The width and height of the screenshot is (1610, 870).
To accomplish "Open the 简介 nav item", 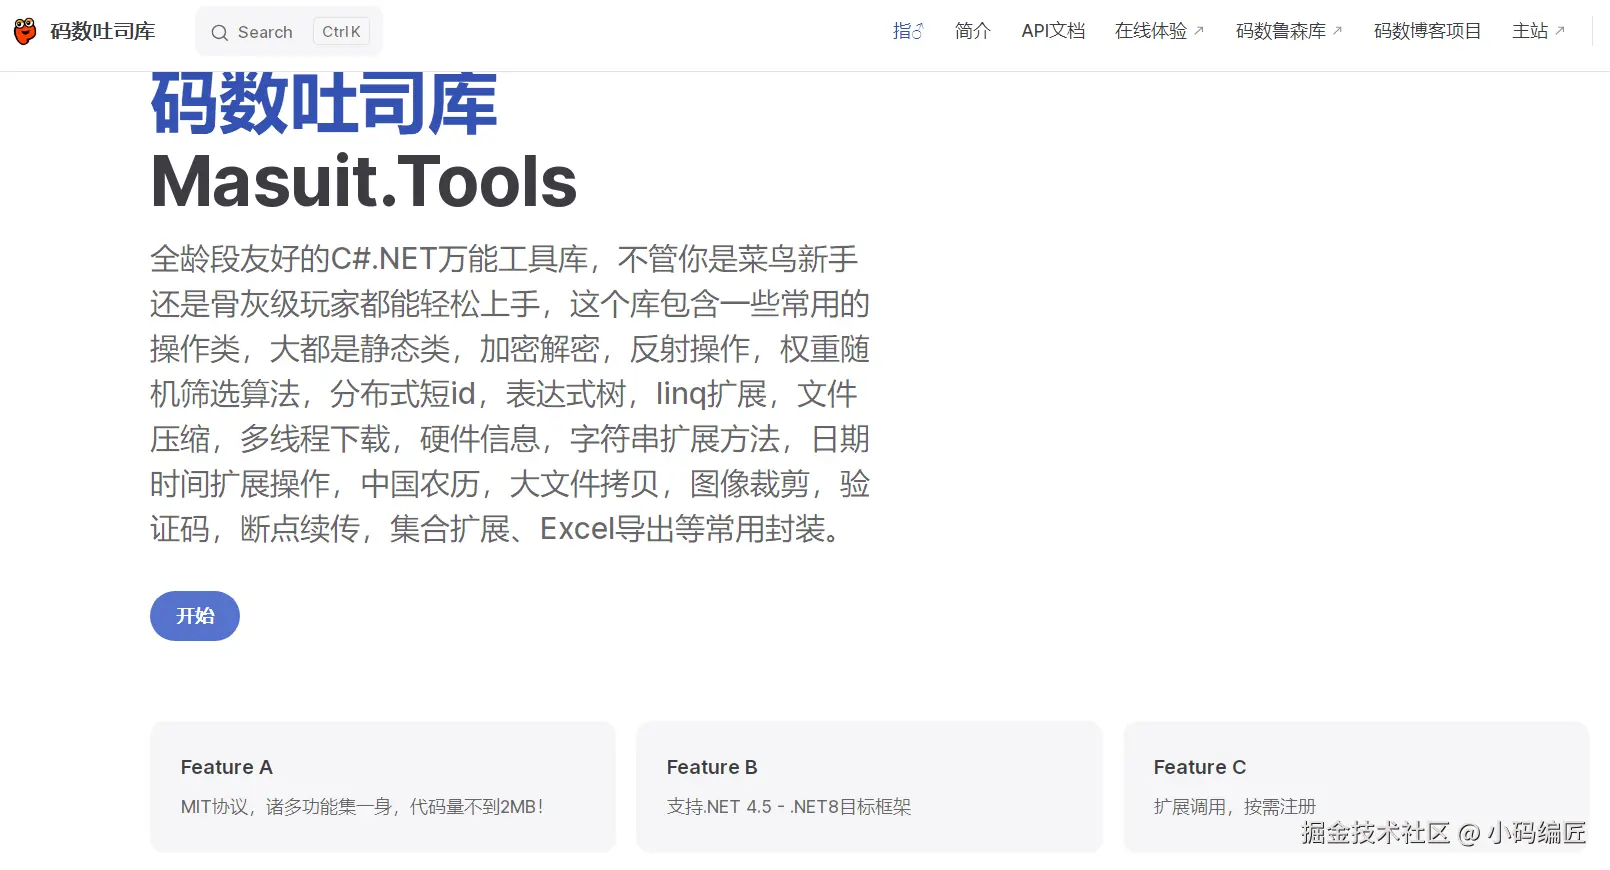I will click(972, 31).
